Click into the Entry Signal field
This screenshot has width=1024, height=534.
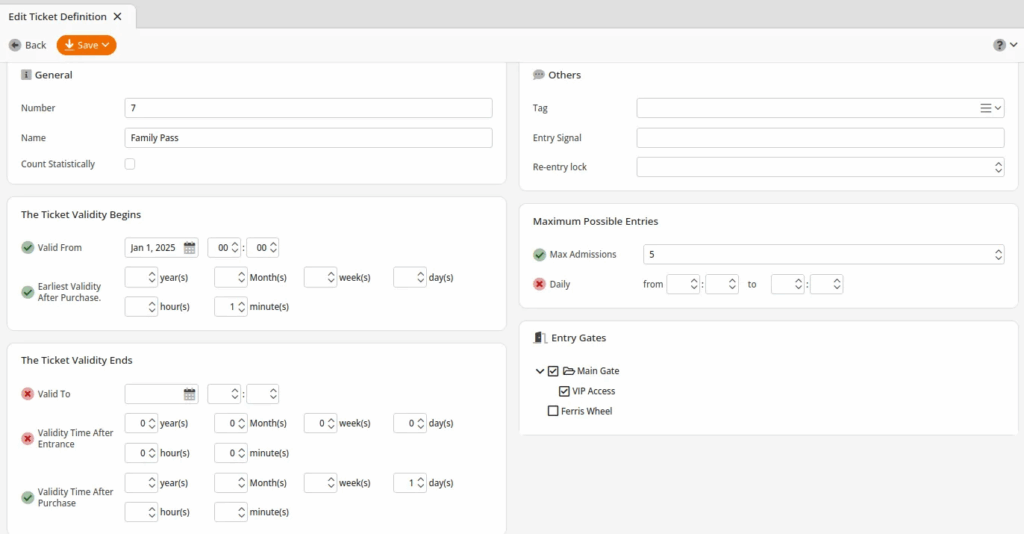click(x=820, y=138)
